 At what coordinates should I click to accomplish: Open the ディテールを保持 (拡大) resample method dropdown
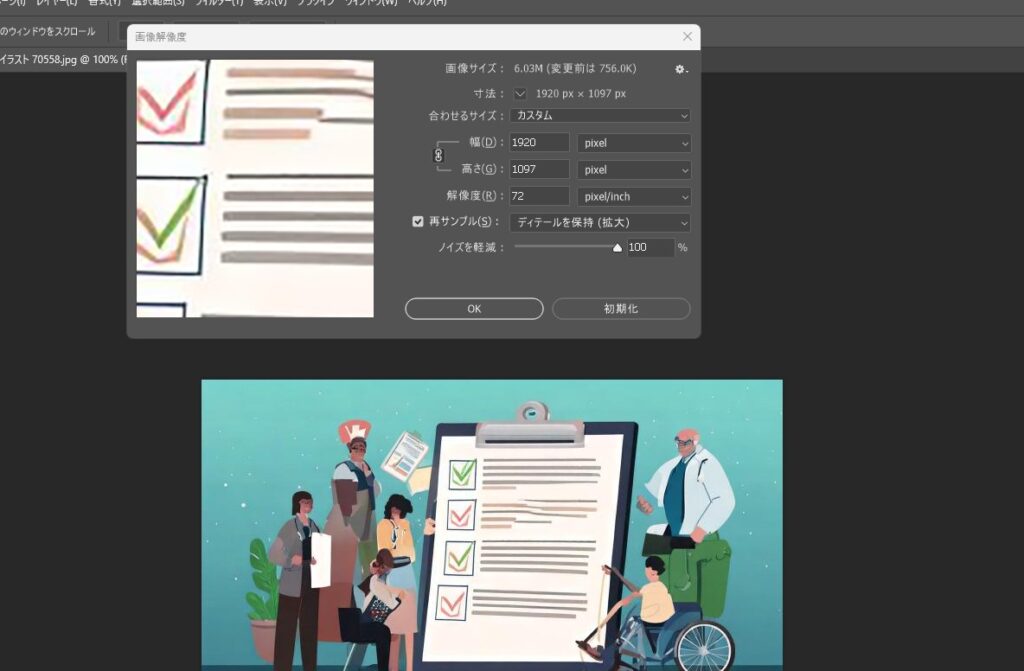click(x=600, y=223)
